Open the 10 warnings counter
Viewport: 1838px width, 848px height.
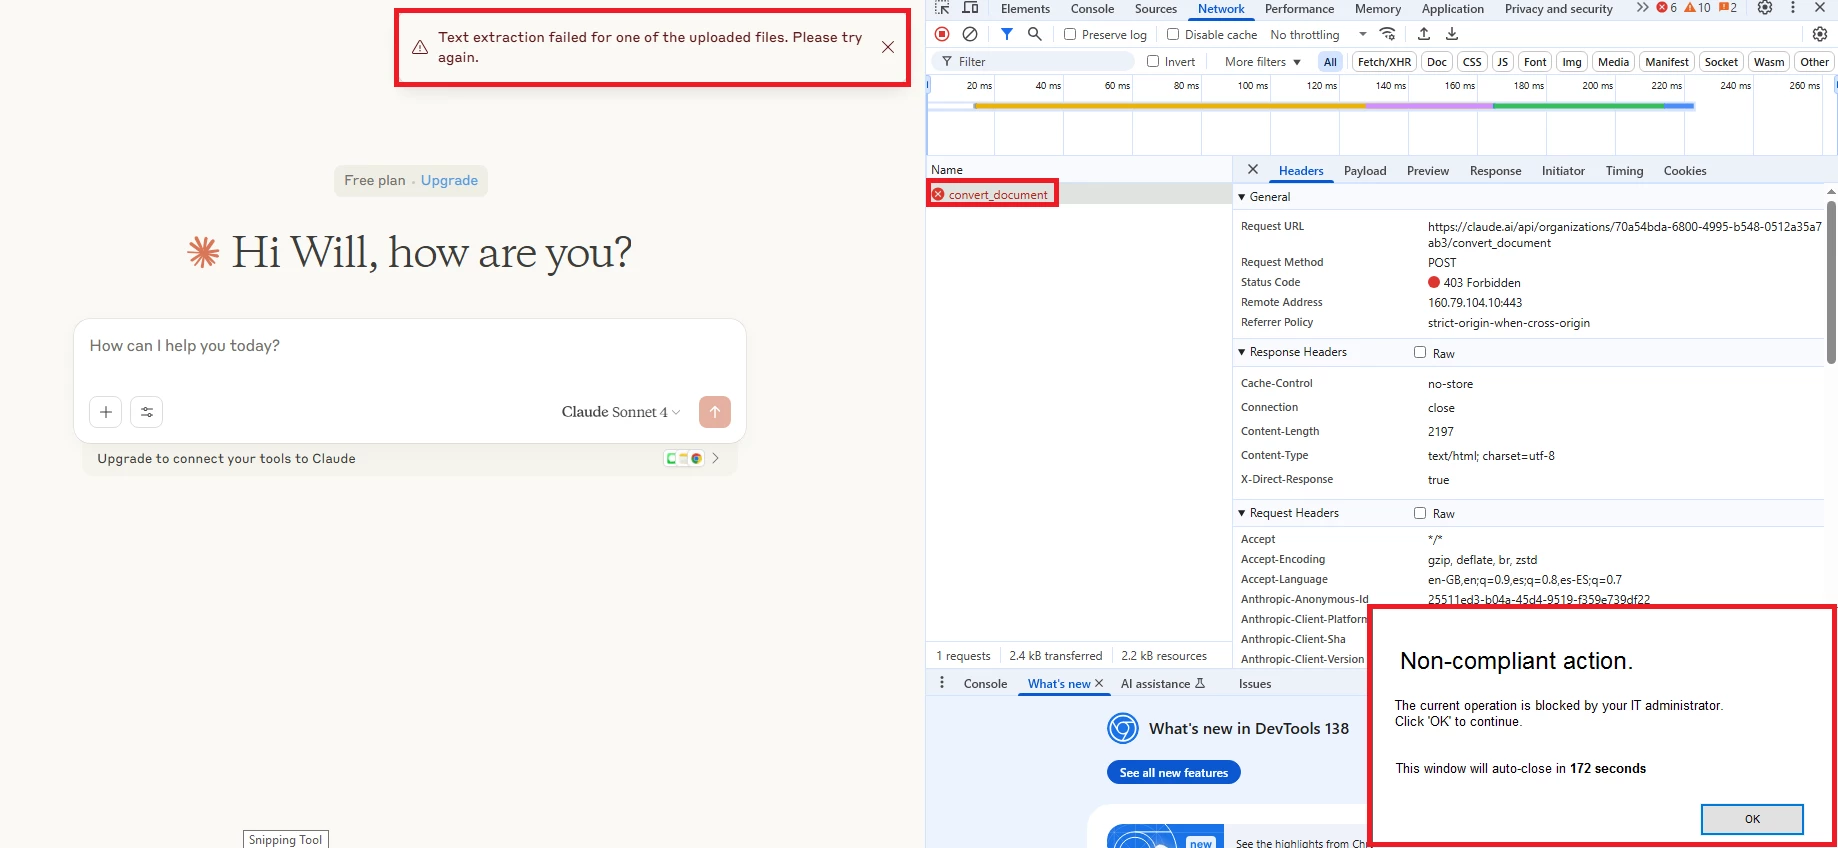click(1697, 8)
